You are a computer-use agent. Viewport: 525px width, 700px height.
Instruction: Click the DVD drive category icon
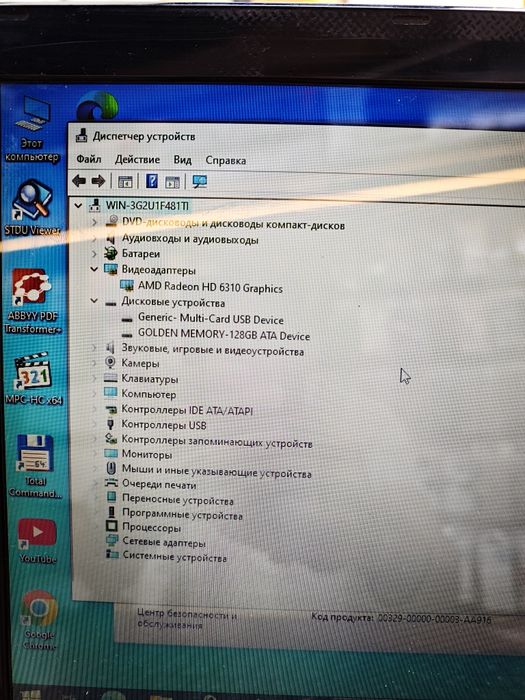(112, 221)
